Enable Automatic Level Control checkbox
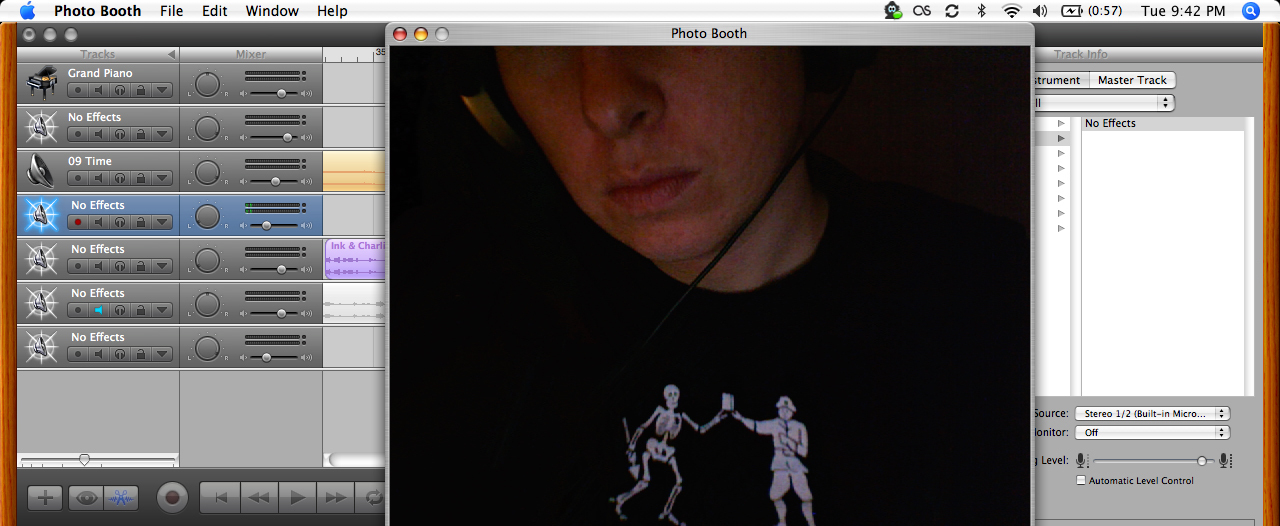 pos(1081,481)
